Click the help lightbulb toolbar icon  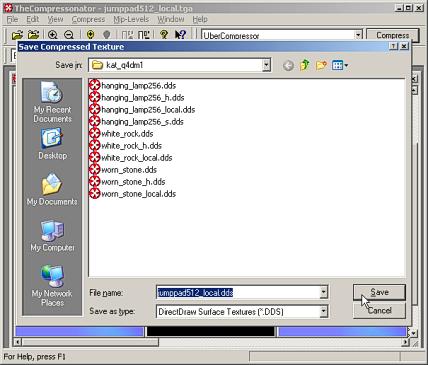click(164, 34)
